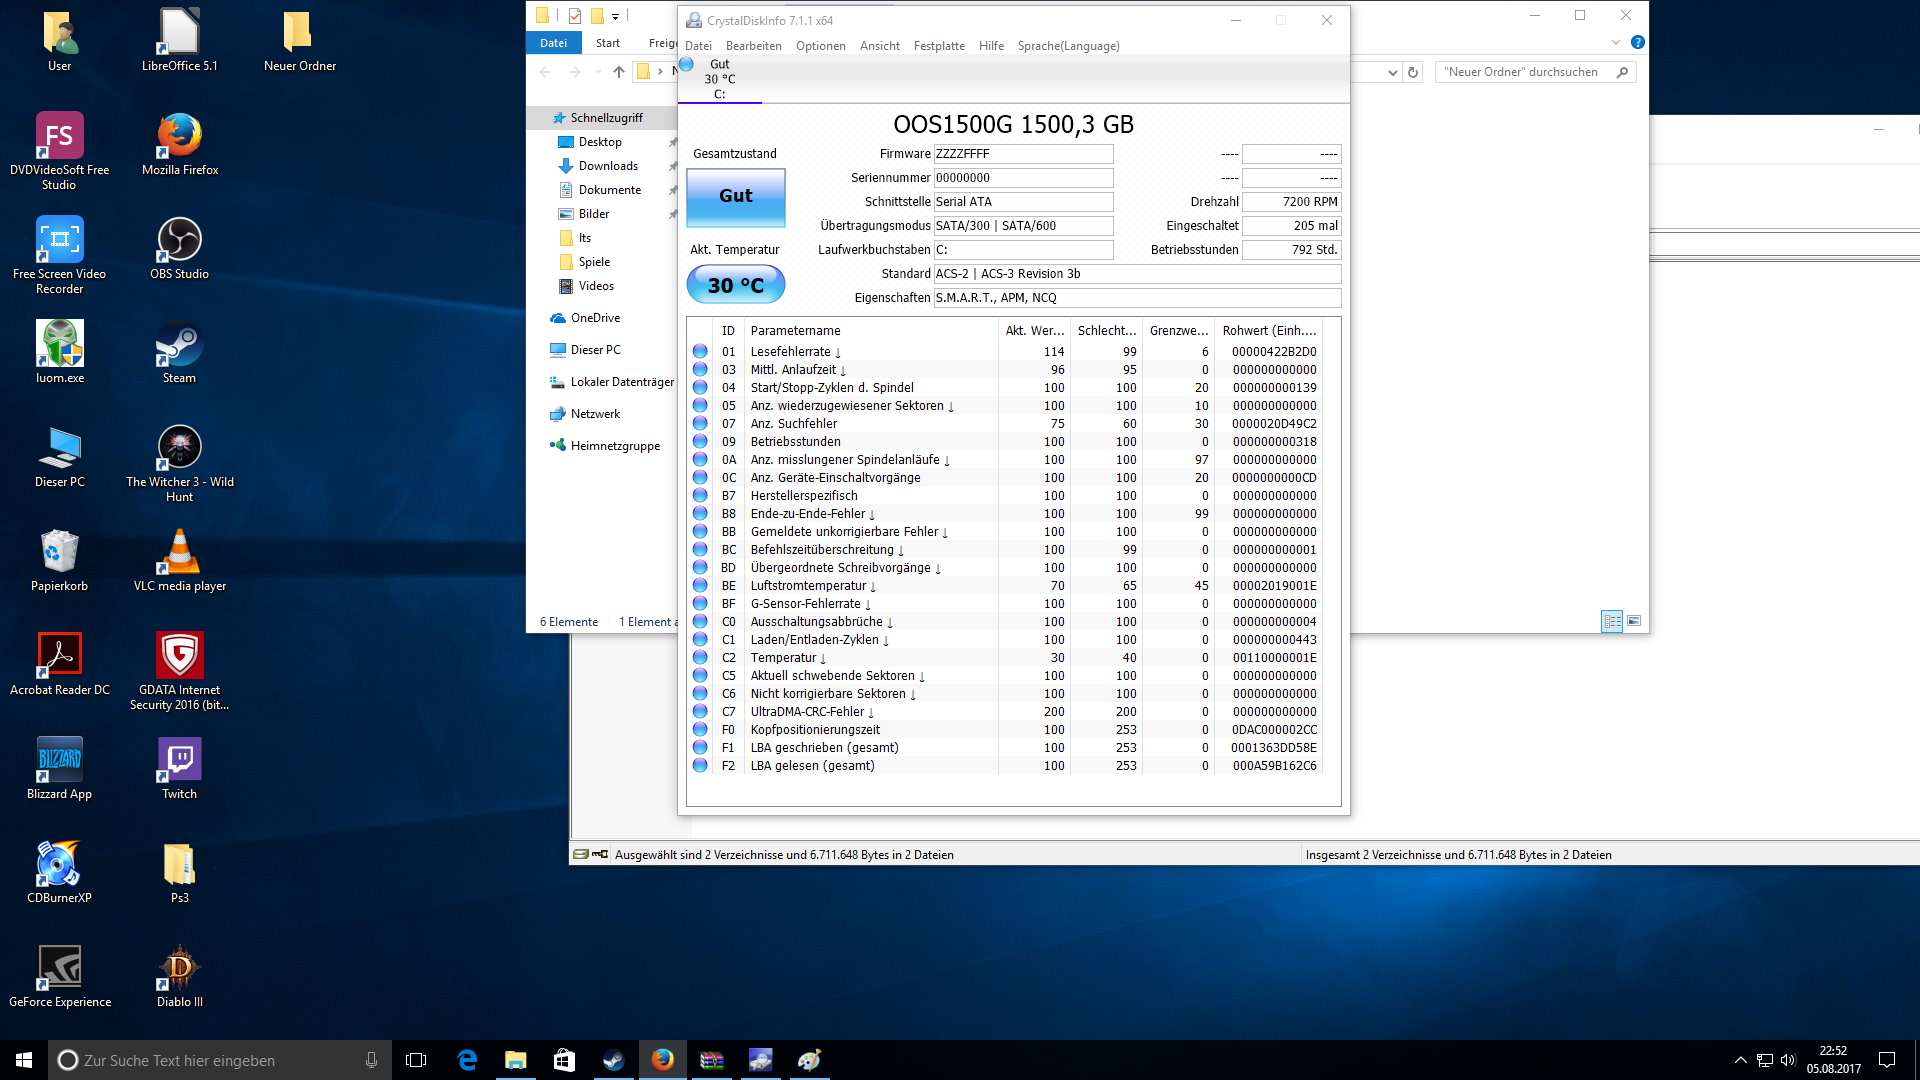Switch Explorer to large thumbnails view
This screenshot has height=1080, width=1920.
[1634, 621]
